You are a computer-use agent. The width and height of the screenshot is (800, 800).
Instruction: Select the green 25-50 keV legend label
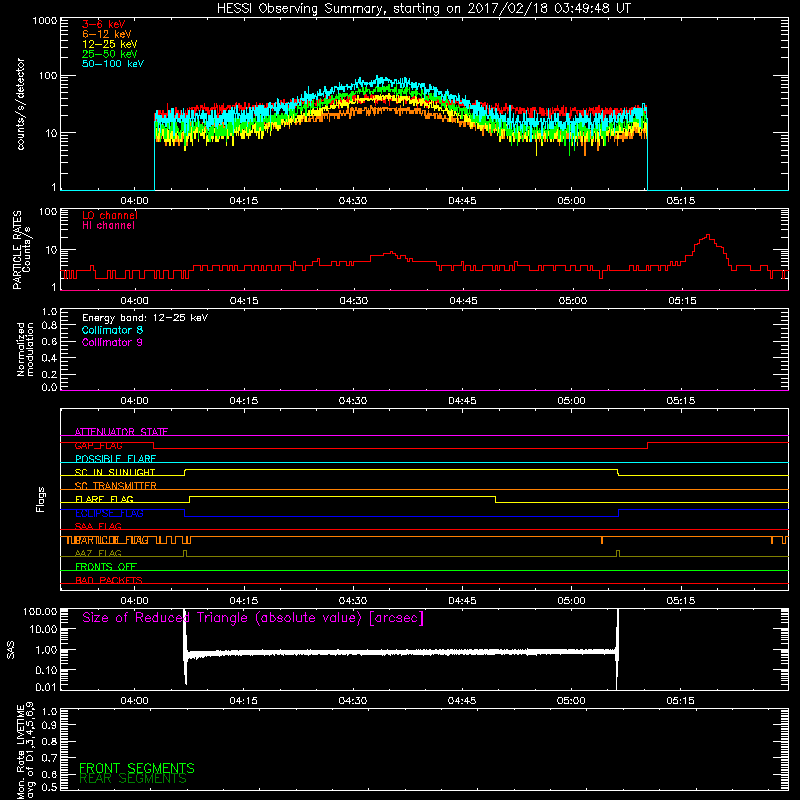(110, 54)
